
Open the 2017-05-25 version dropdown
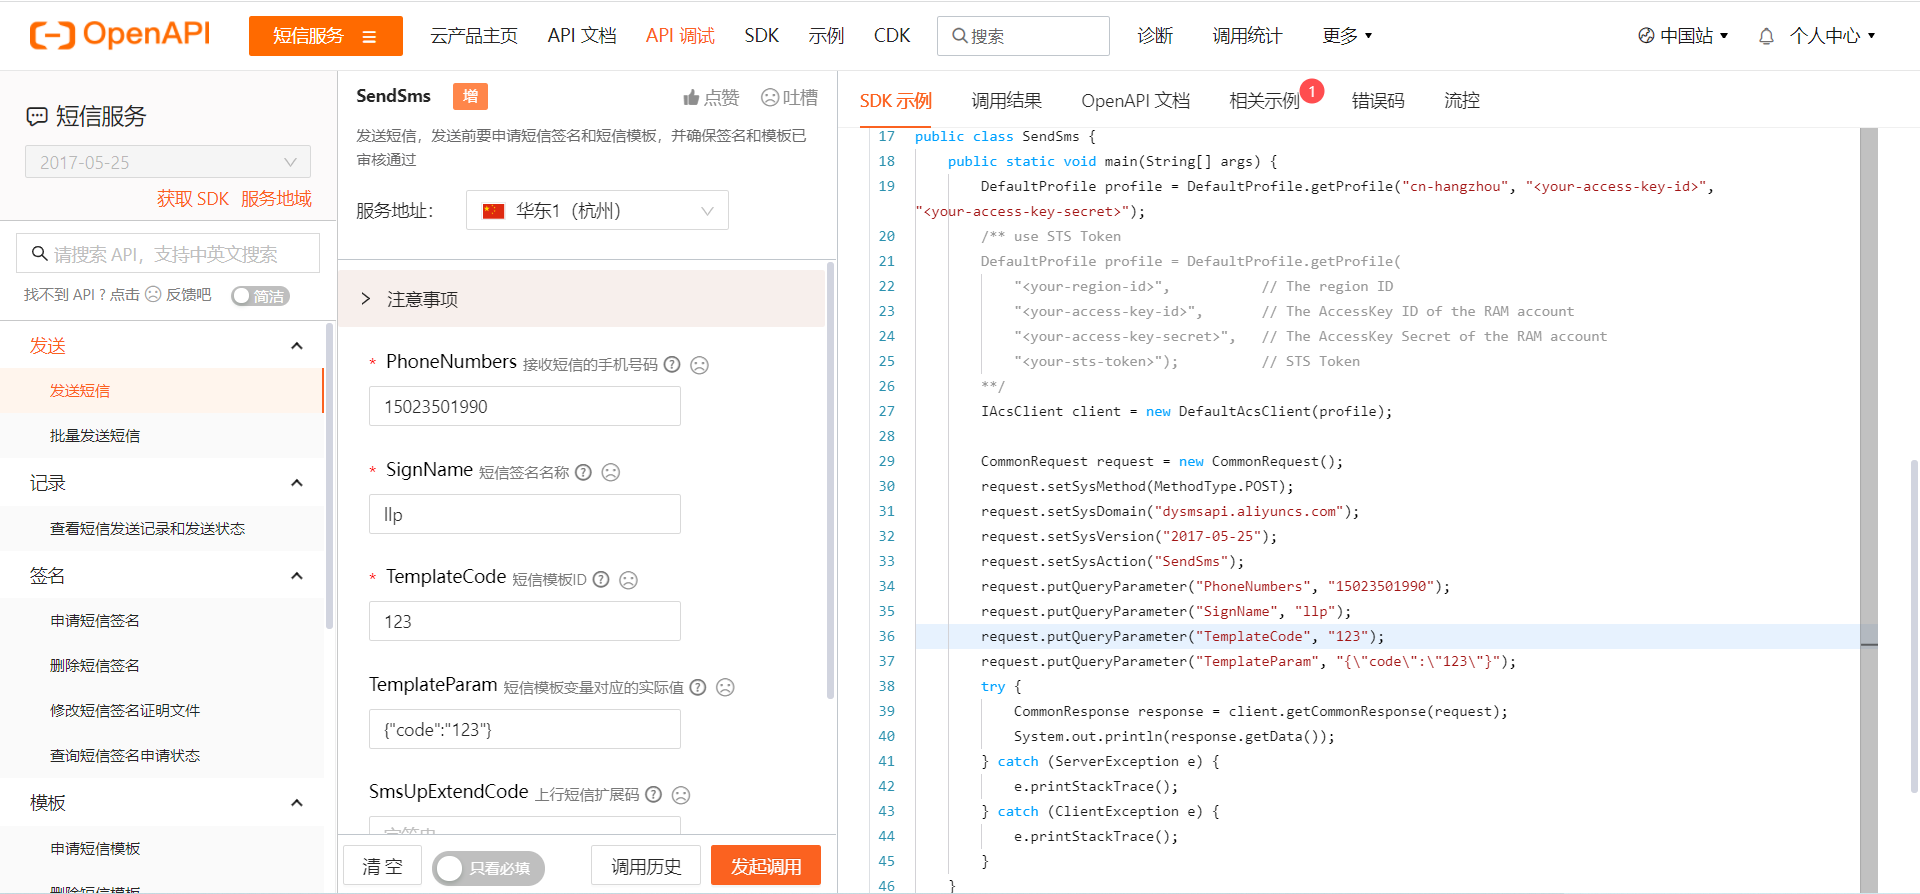click(x=167, y=162)
